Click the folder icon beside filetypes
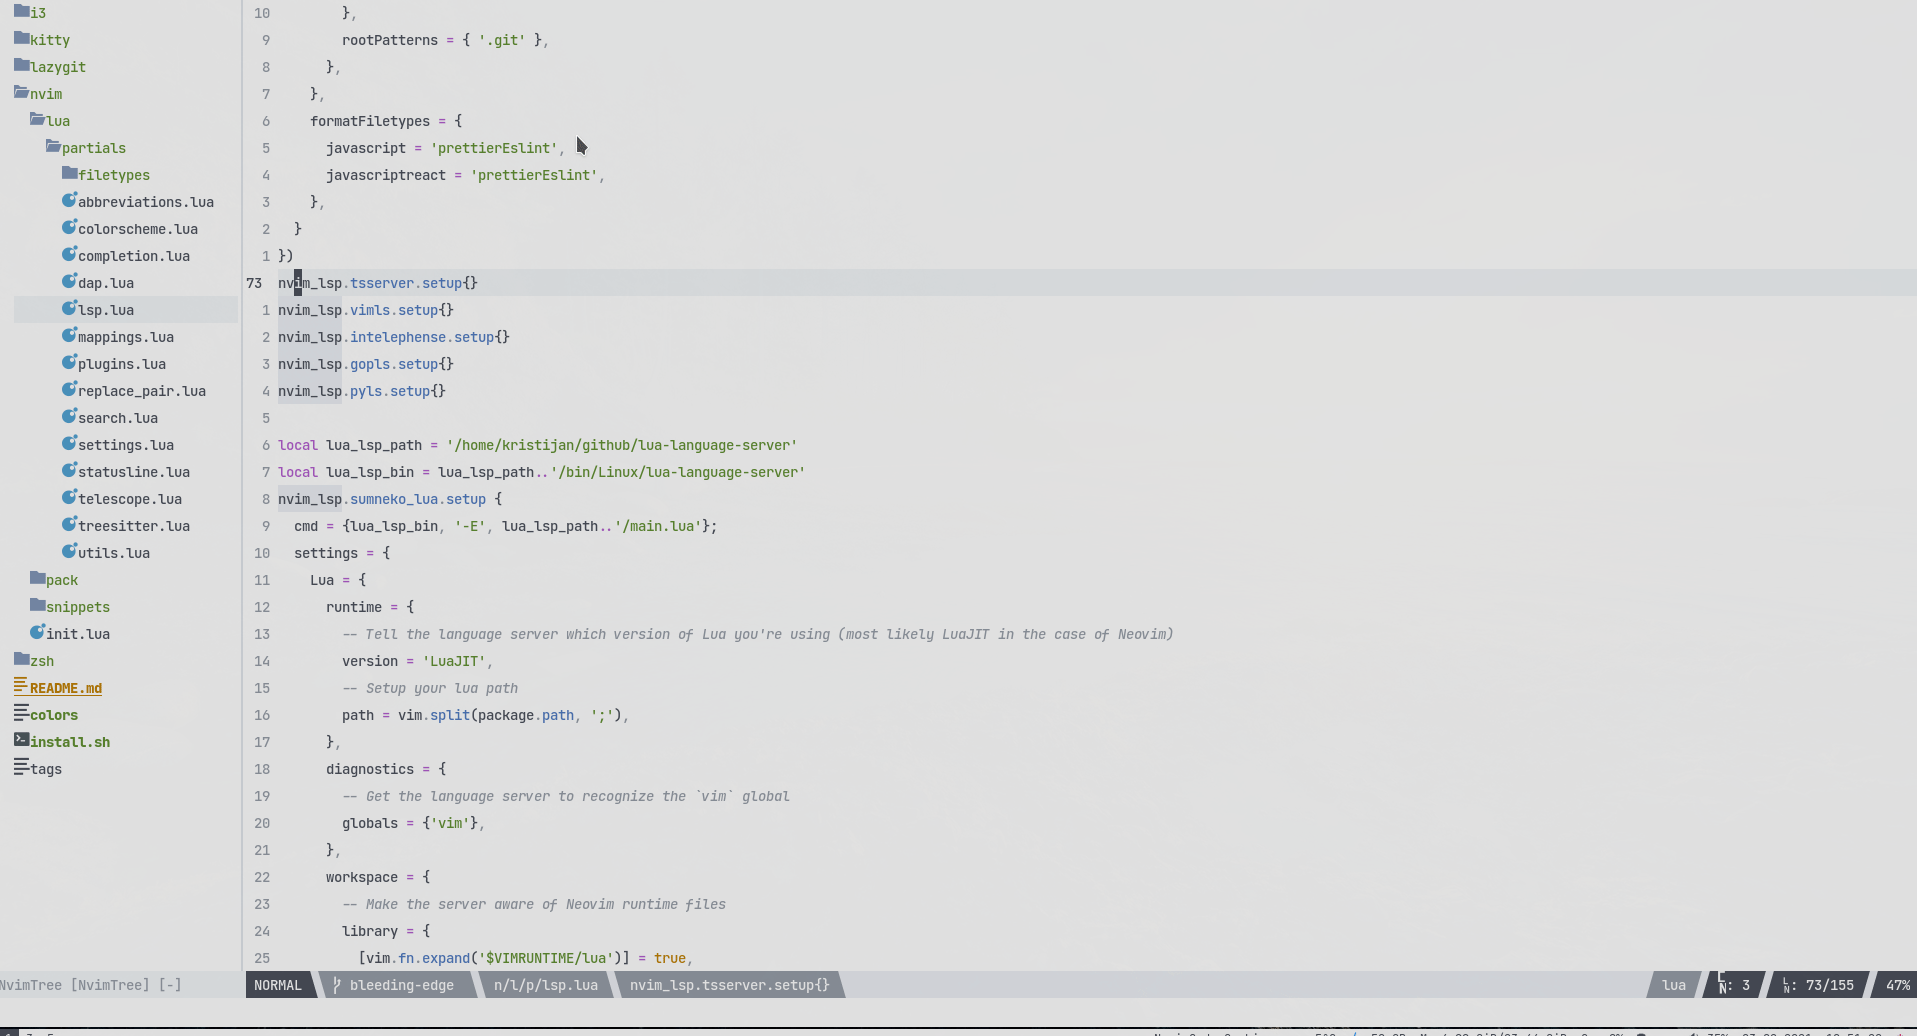This screenshot has height=1036, width=1917. pyautogui.click(x=69, y=173)
